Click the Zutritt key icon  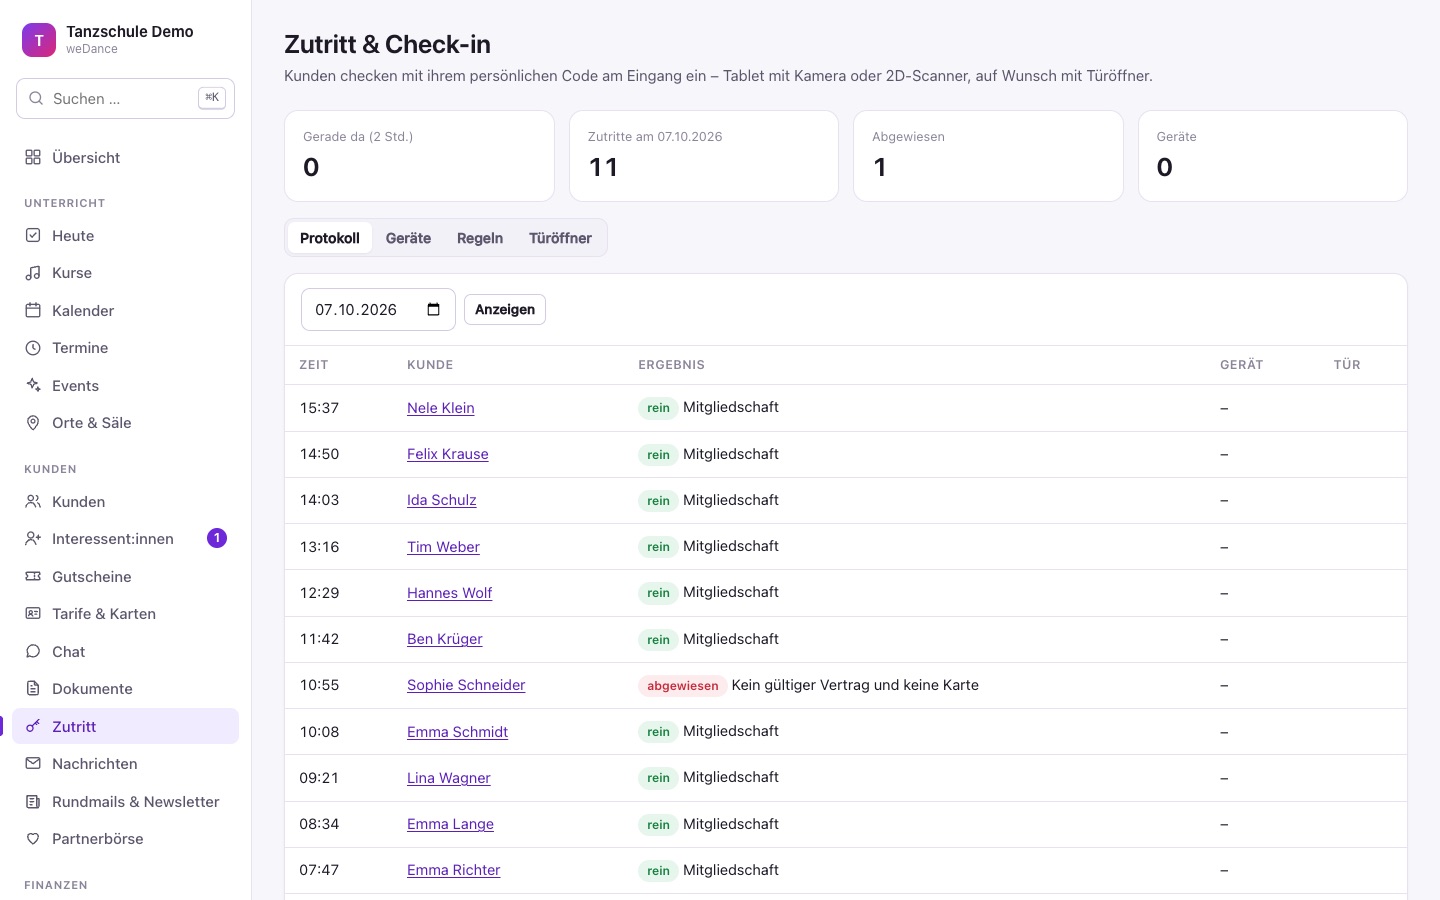click(33, 726)
